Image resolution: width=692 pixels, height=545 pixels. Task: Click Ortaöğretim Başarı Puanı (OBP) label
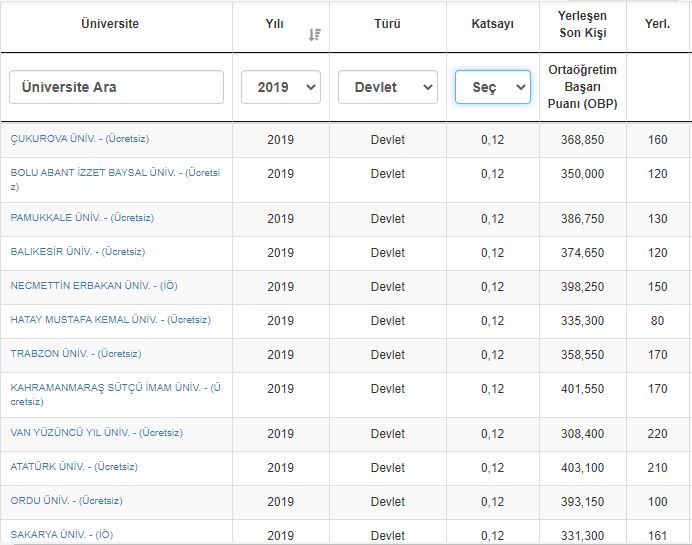583,87
